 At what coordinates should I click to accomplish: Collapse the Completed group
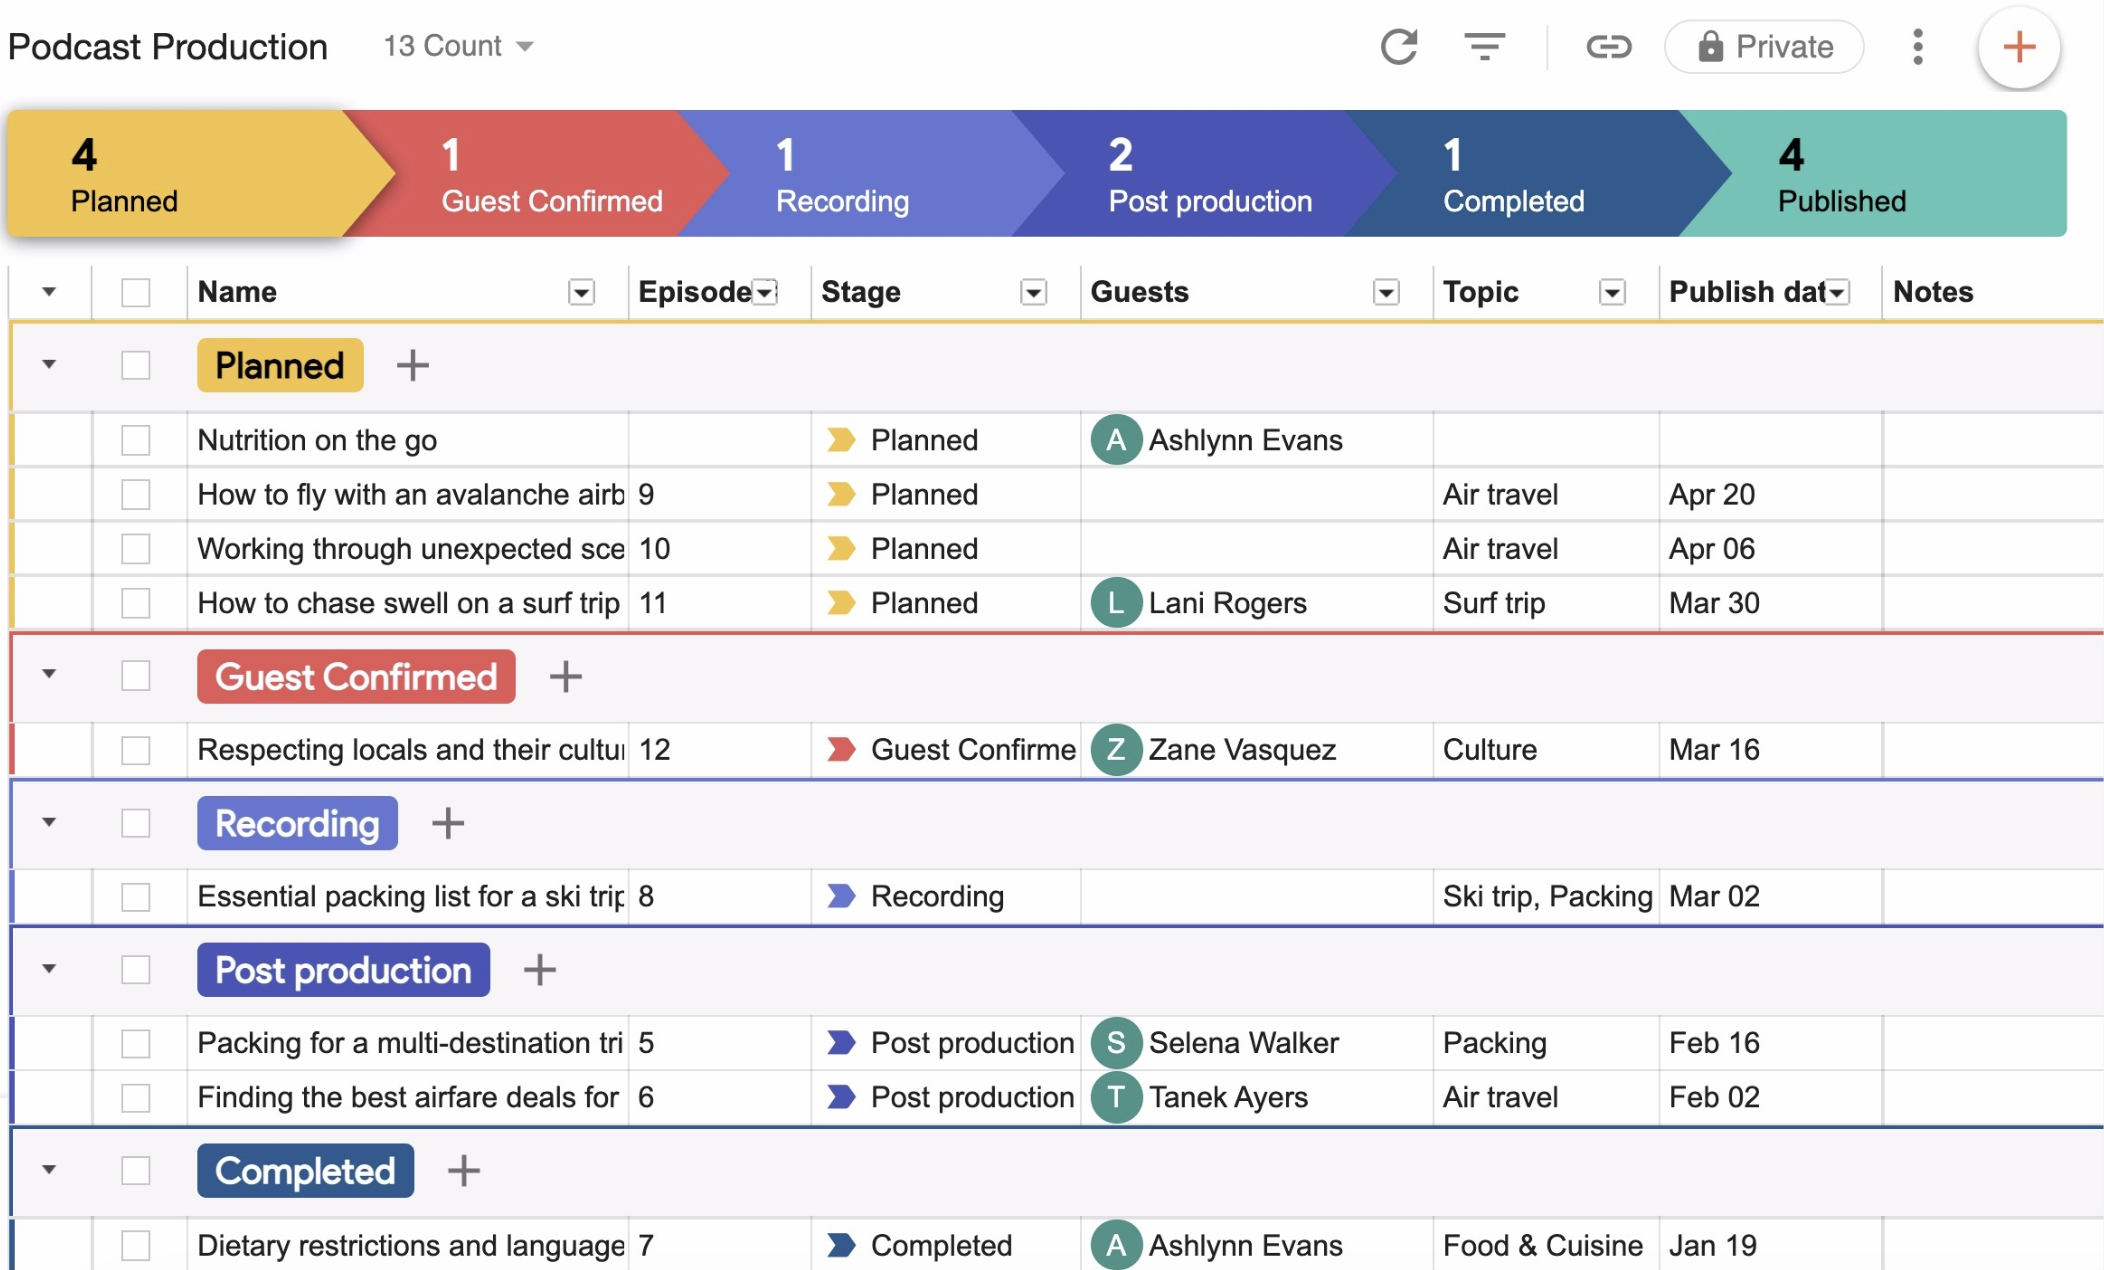[x=49, y=1169]
